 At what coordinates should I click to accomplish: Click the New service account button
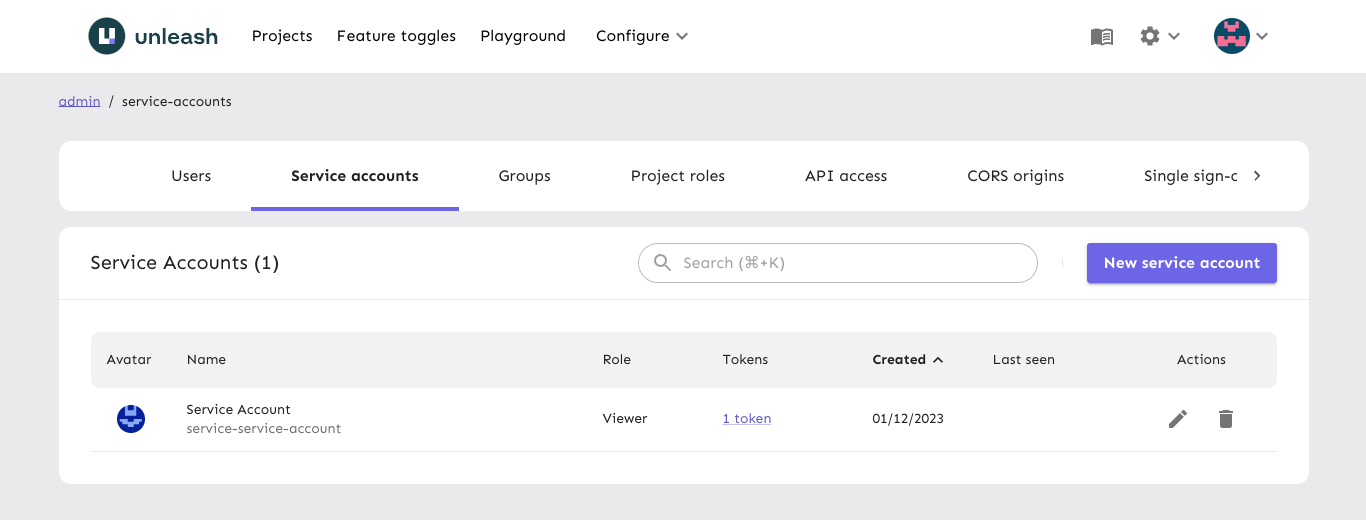tap(1181, 263)
